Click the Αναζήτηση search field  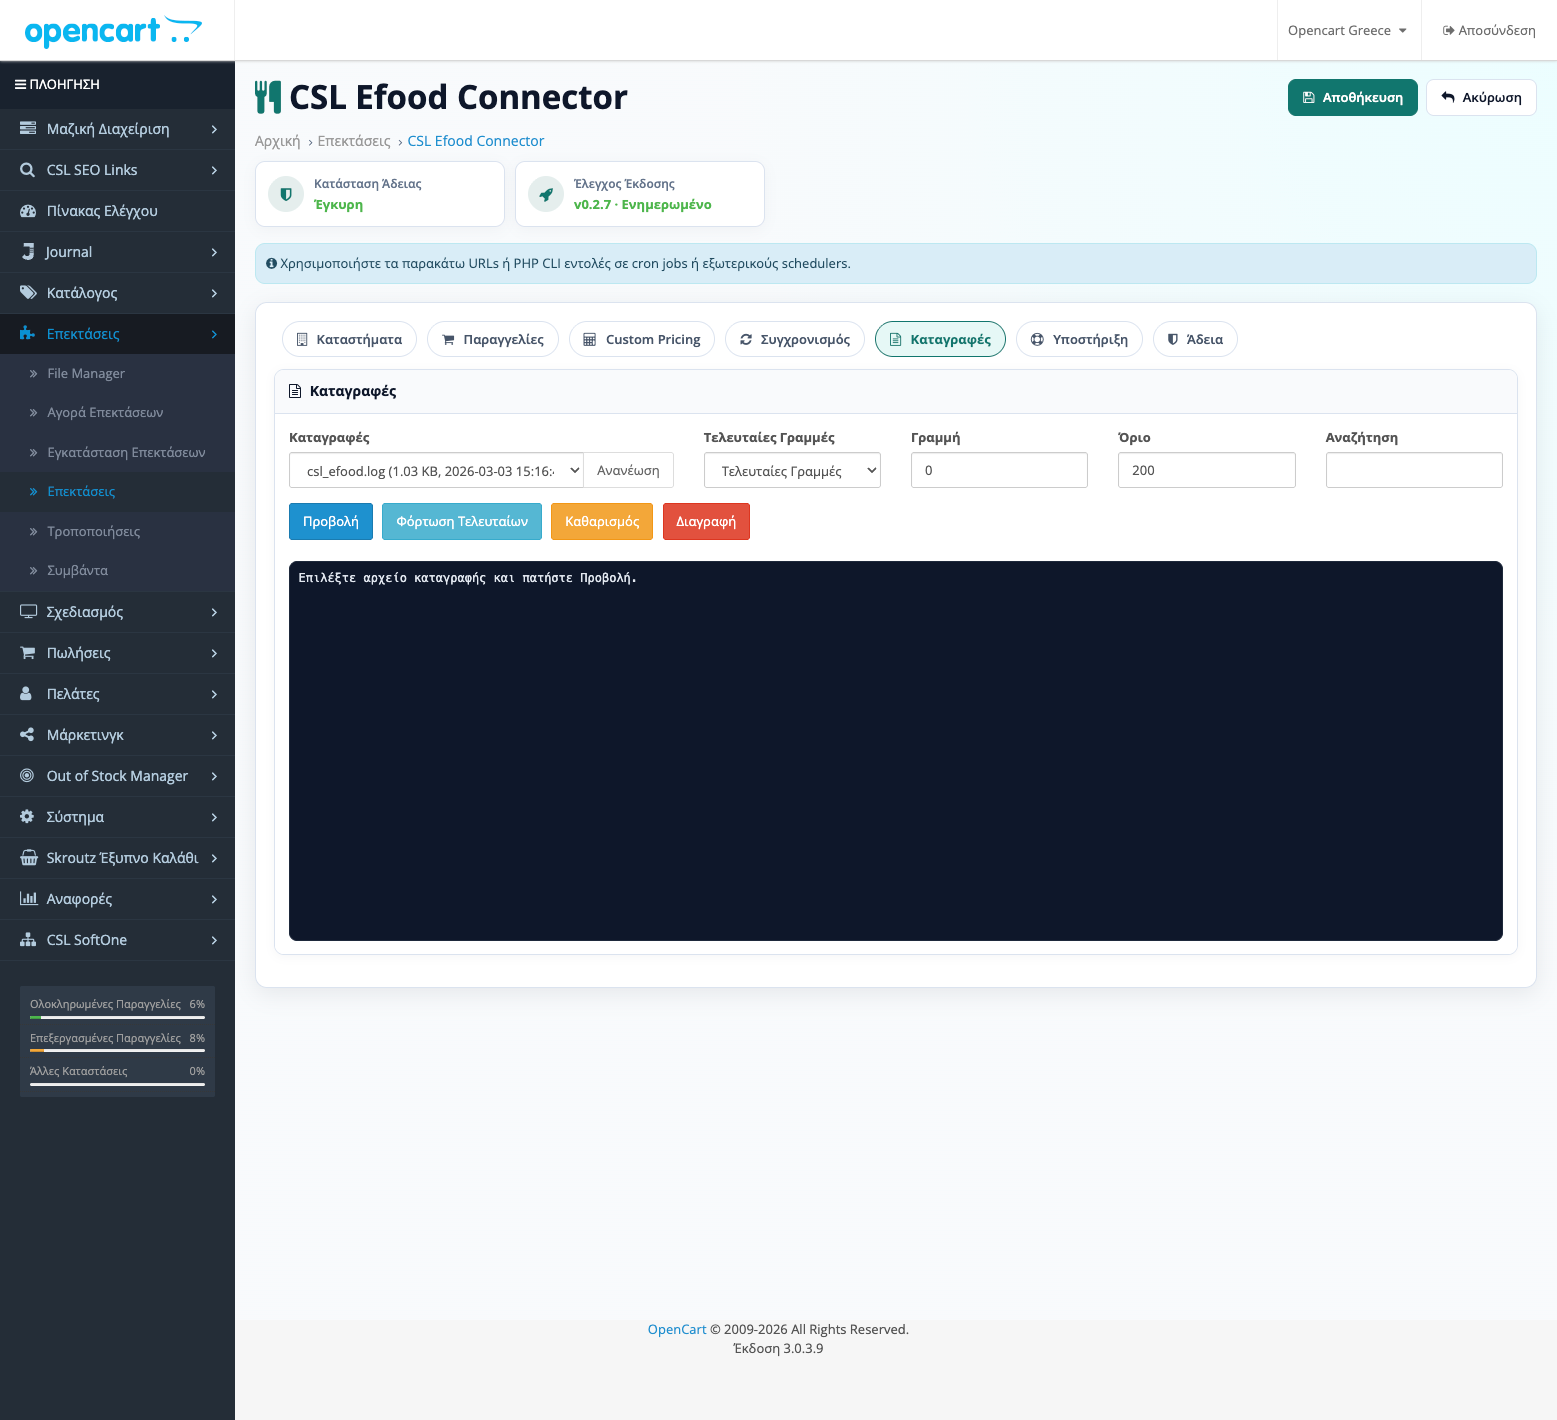click(1414, 471)
